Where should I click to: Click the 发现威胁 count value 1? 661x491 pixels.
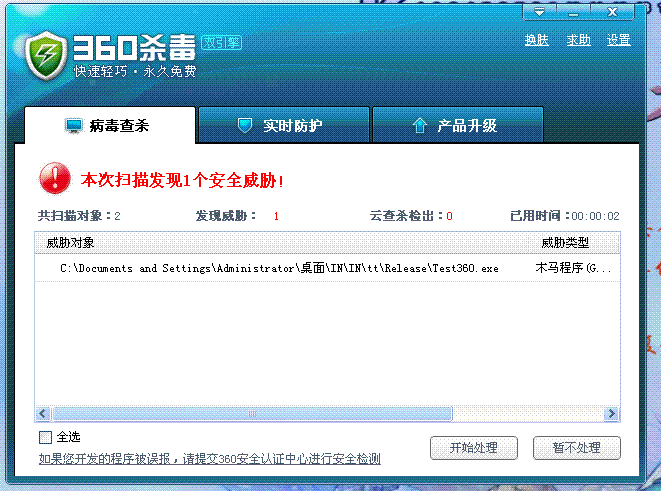276,216
